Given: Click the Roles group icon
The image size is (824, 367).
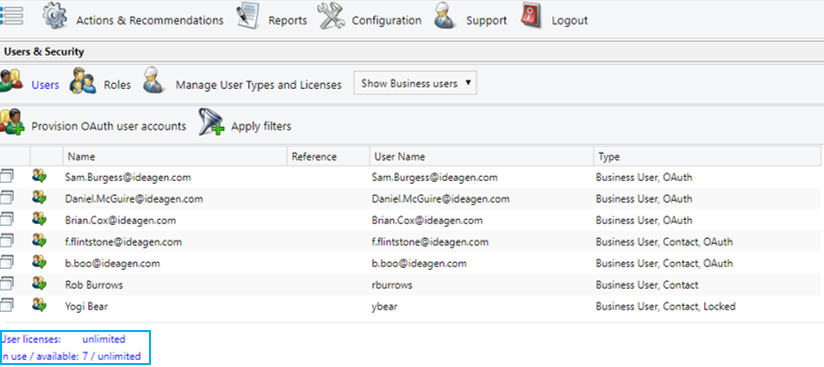Looking at the screenshot, I should click(83, 80).
